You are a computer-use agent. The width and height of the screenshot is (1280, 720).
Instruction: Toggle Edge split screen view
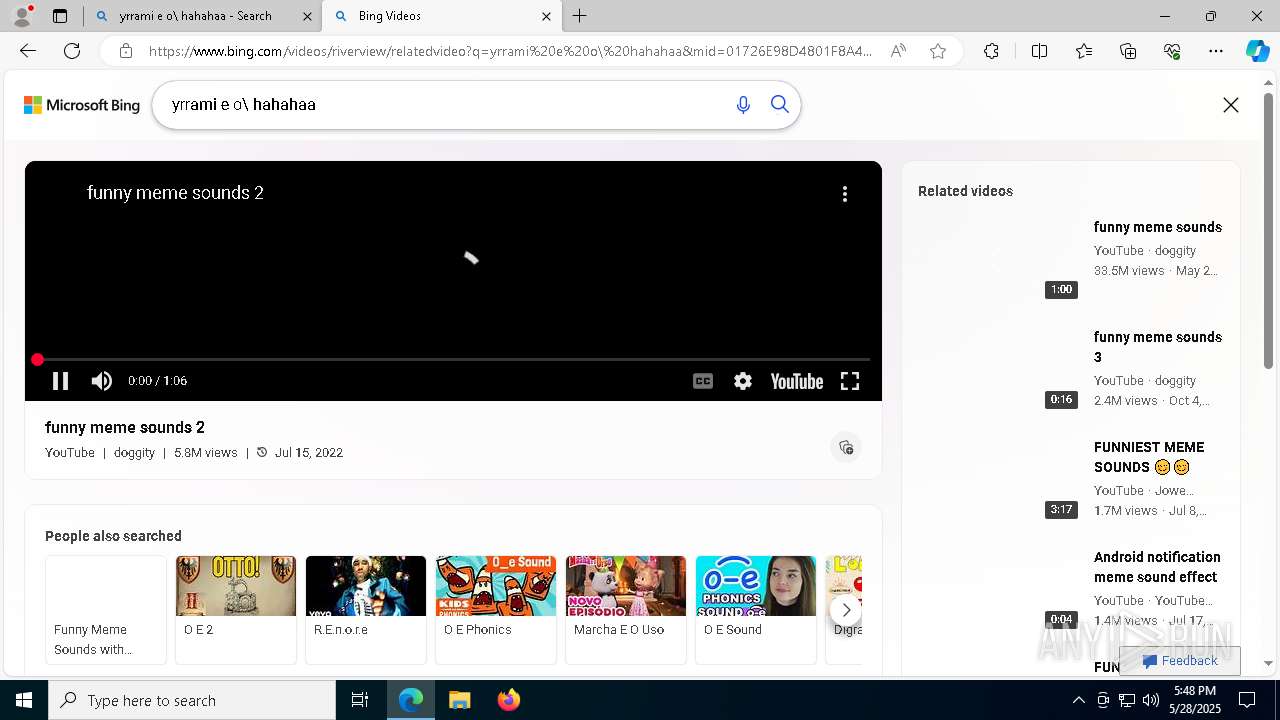point(1039,51)
